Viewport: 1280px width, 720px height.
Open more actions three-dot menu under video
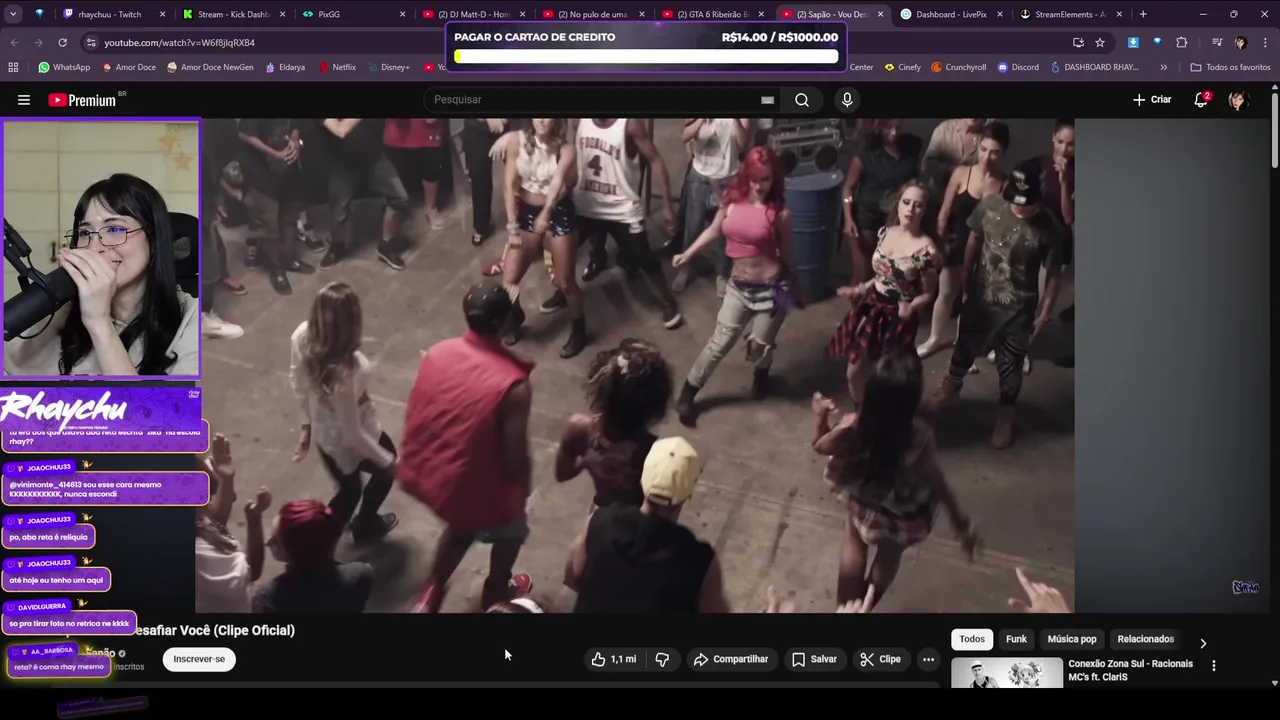click(928, 659)
